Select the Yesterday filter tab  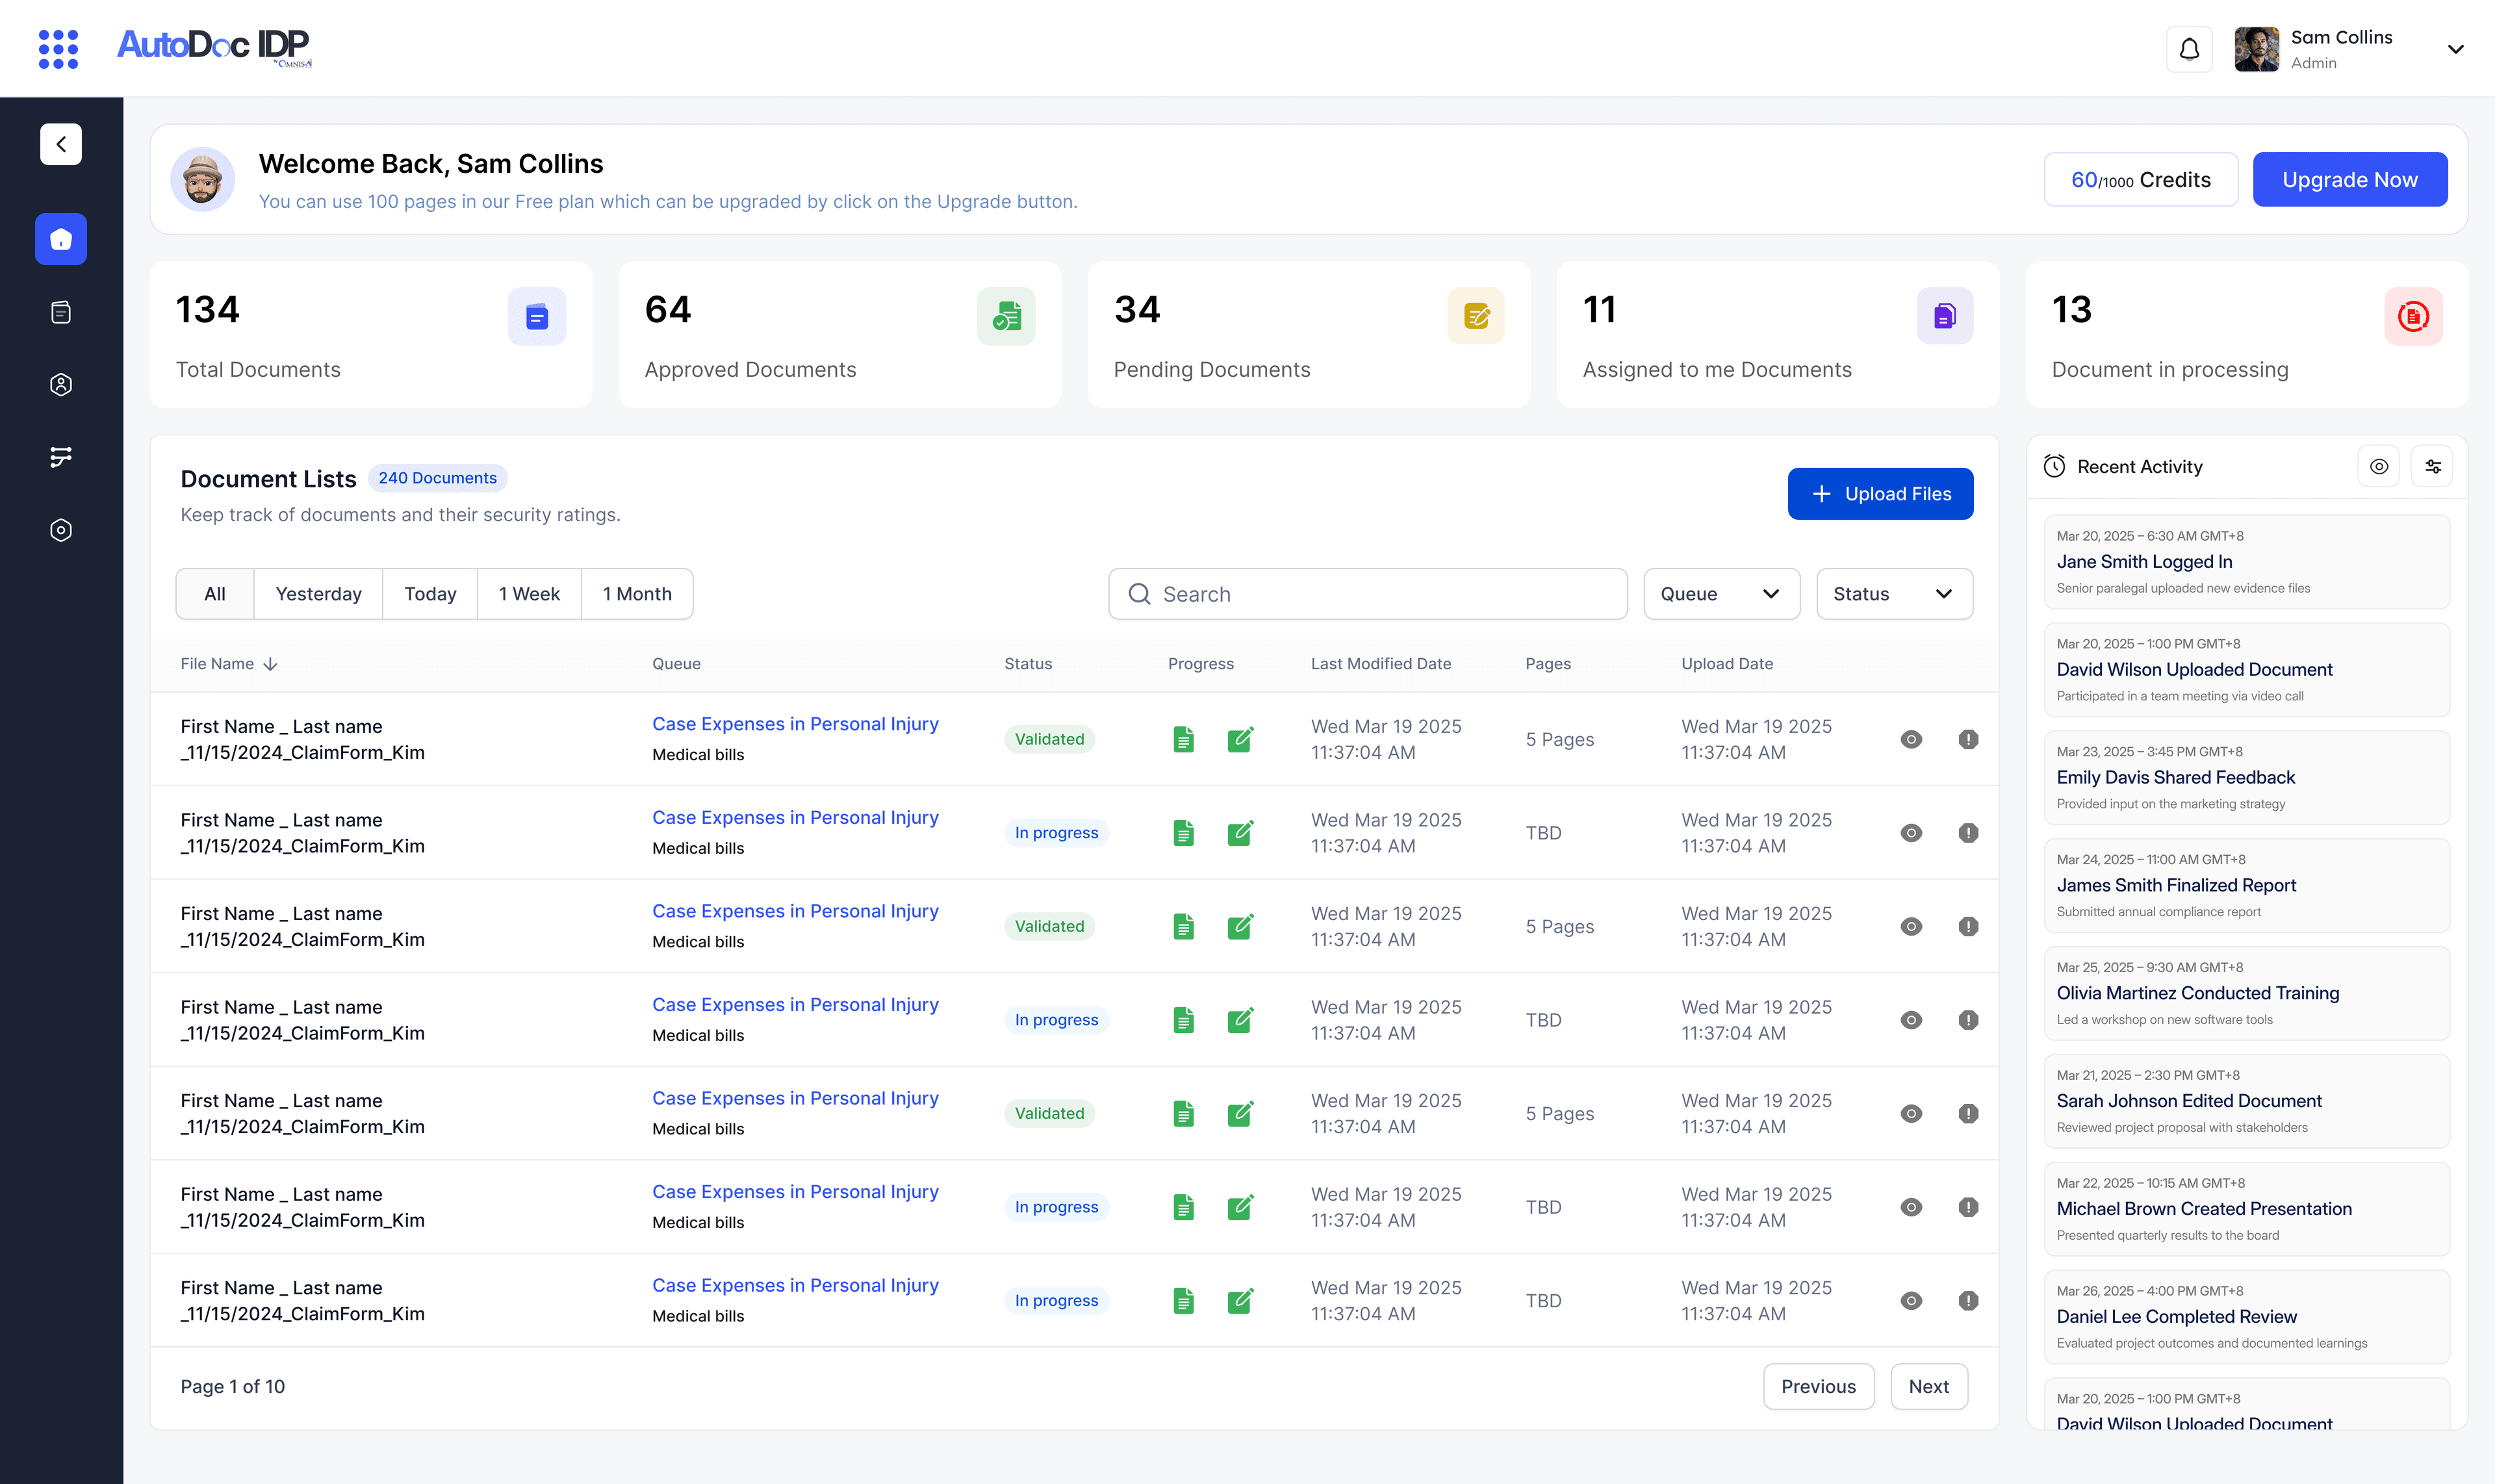point(318,594)
